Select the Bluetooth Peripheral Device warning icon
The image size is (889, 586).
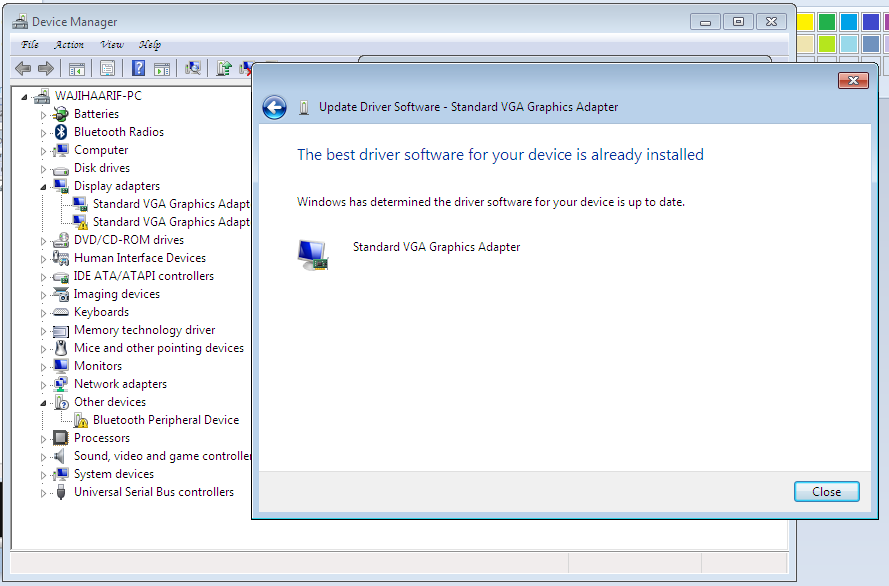(81, 420)
